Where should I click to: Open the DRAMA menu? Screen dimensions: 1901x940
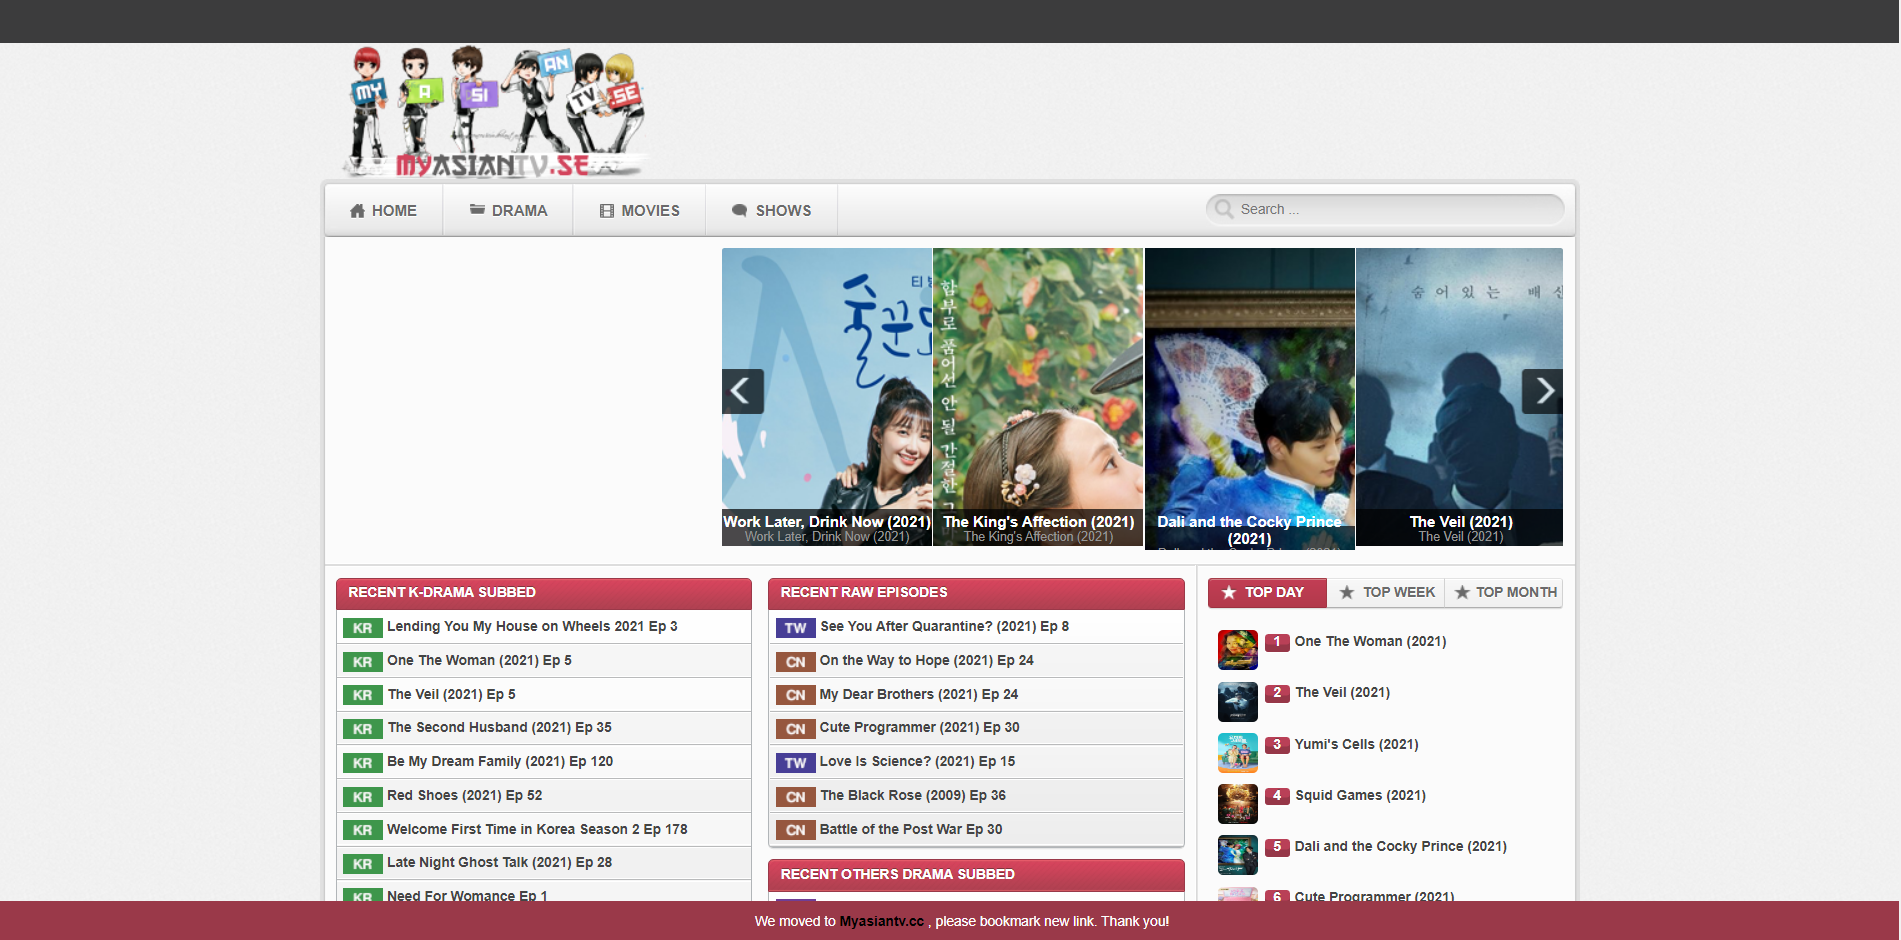[x=507, y=210]
